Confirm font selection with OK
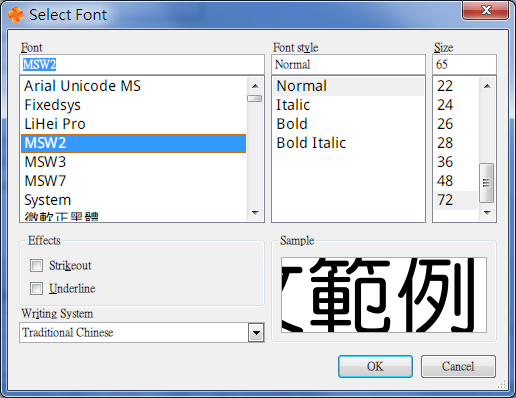Viewport: 516px width, 398px height. point(375,366)
